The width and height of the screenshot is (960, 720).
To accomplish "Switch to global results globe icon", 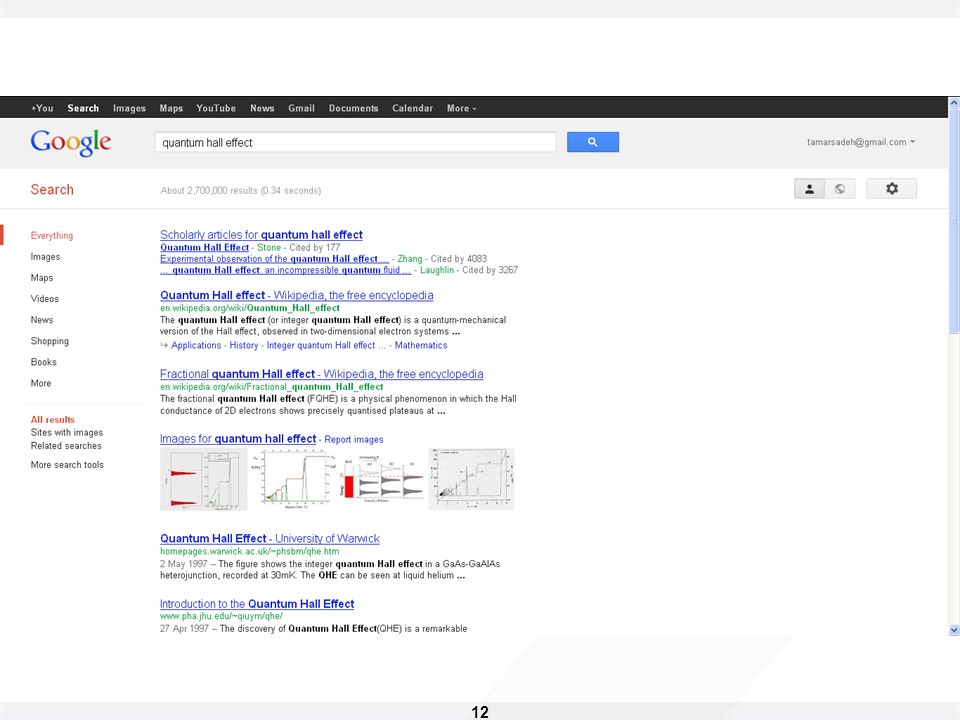I will (x=839, y=189).
